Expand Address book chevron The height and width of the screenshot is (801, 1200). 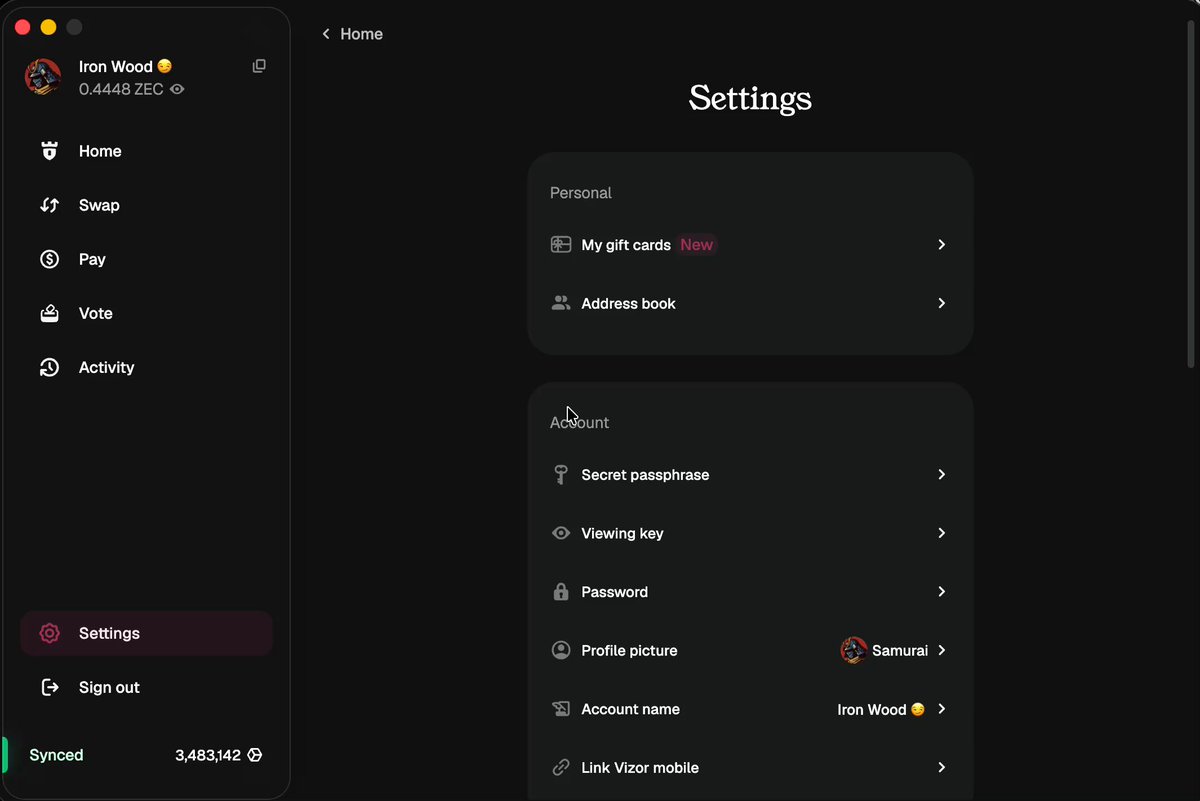click(x=941, y=303)
